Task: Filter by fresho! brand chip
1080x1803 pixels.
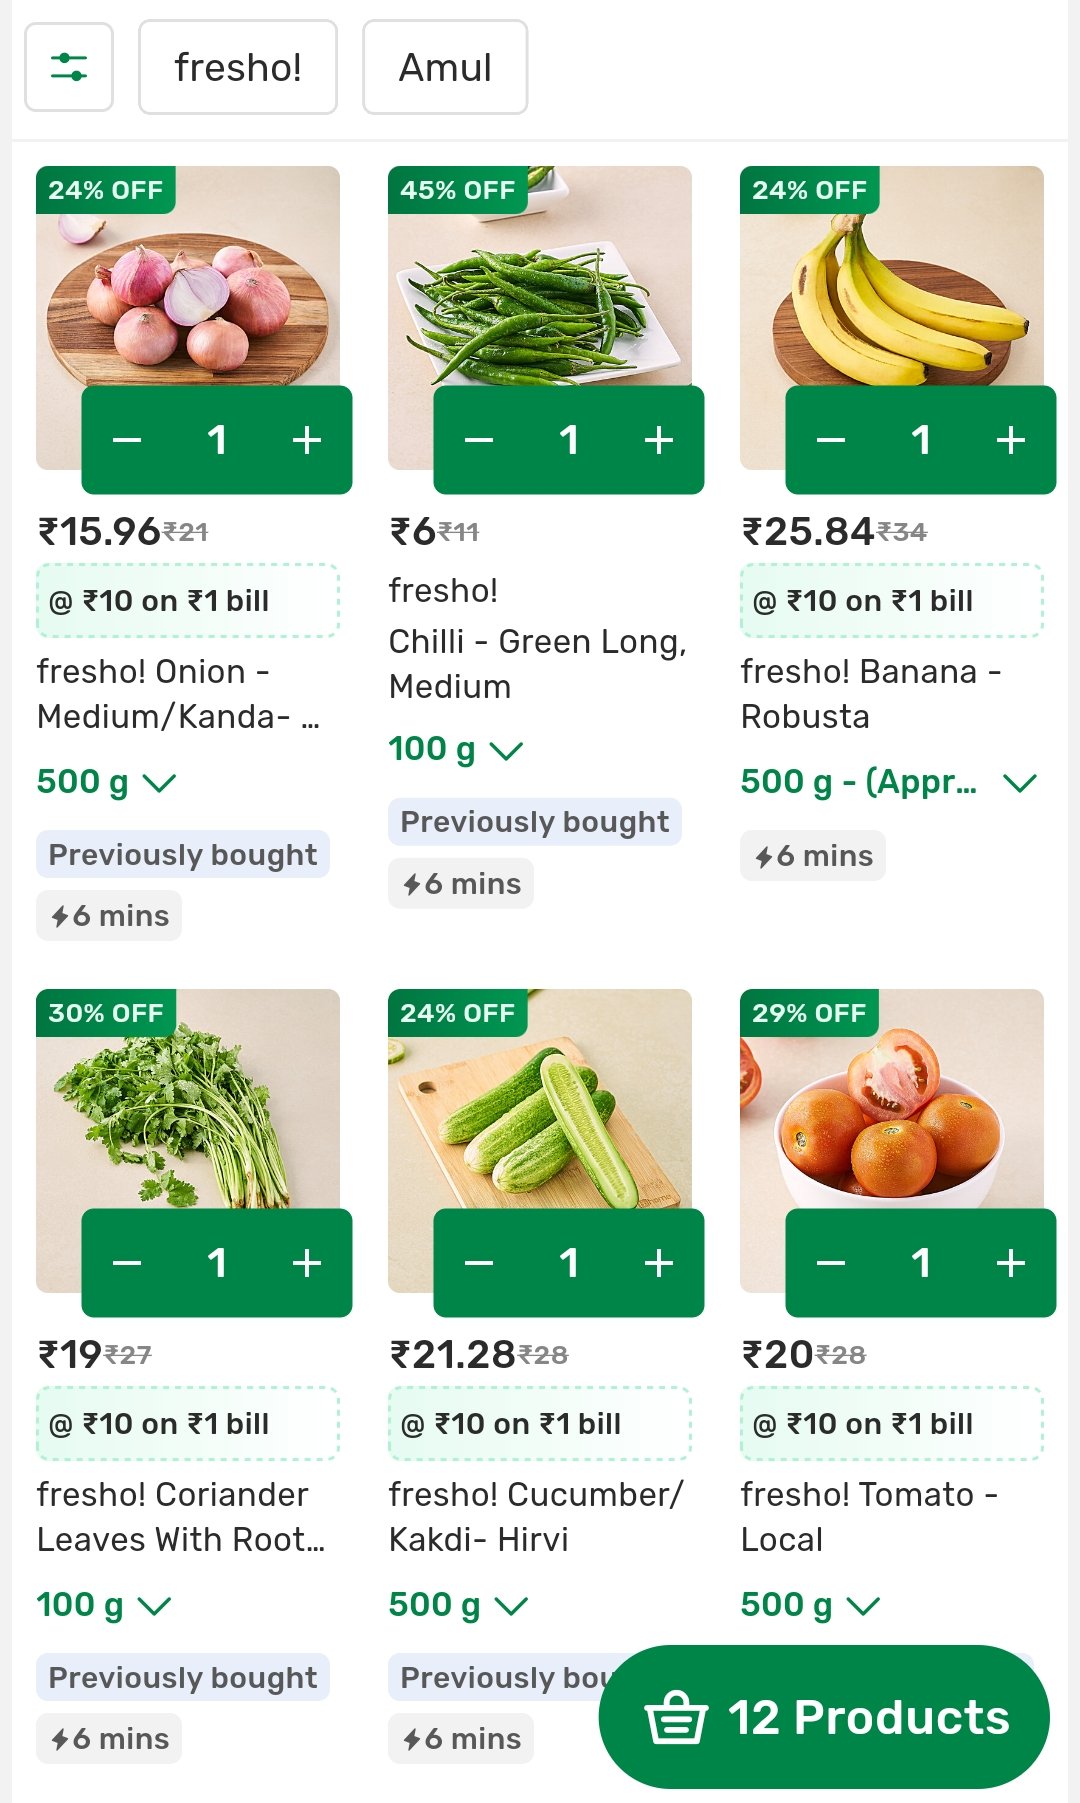Action: point(238,67)
